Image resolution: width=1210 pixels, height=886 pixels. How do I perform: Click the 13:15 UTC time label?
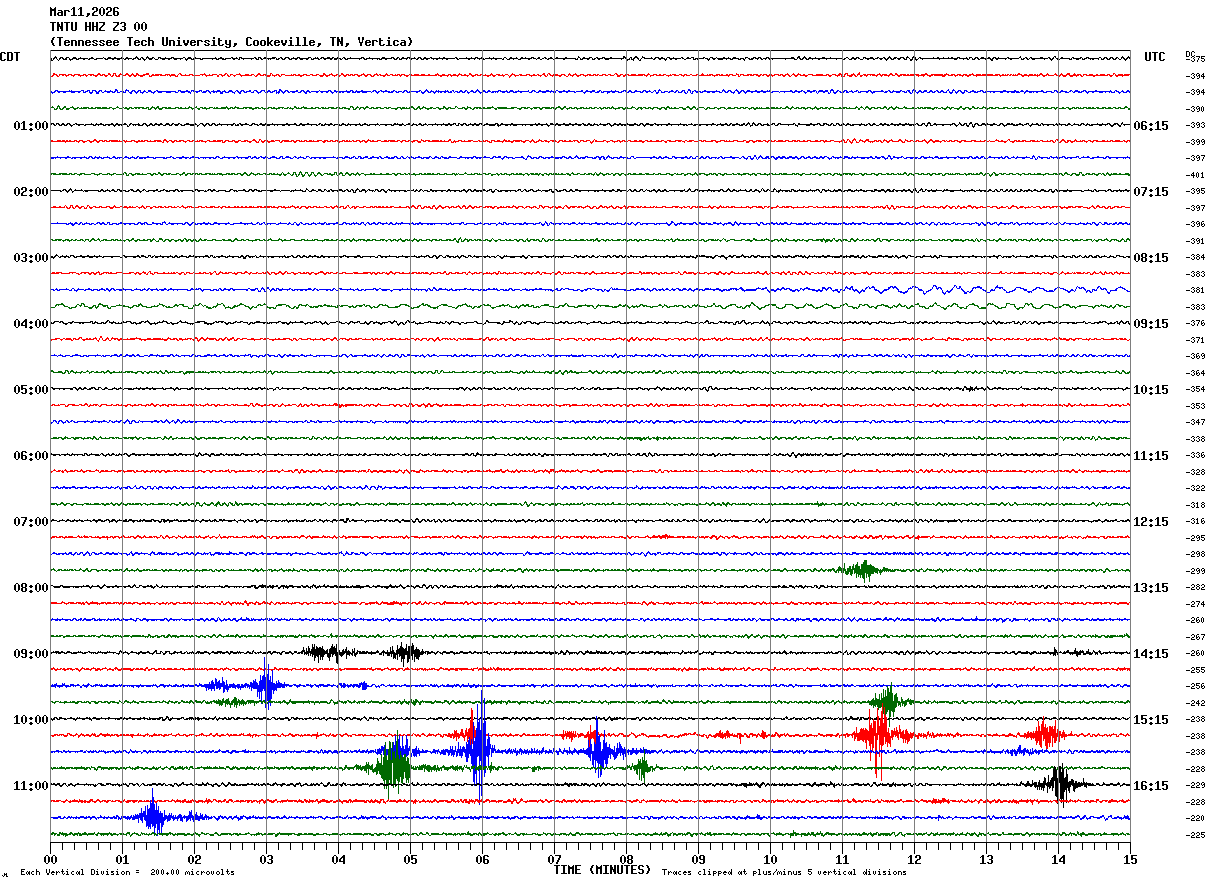coord(1151,588)
